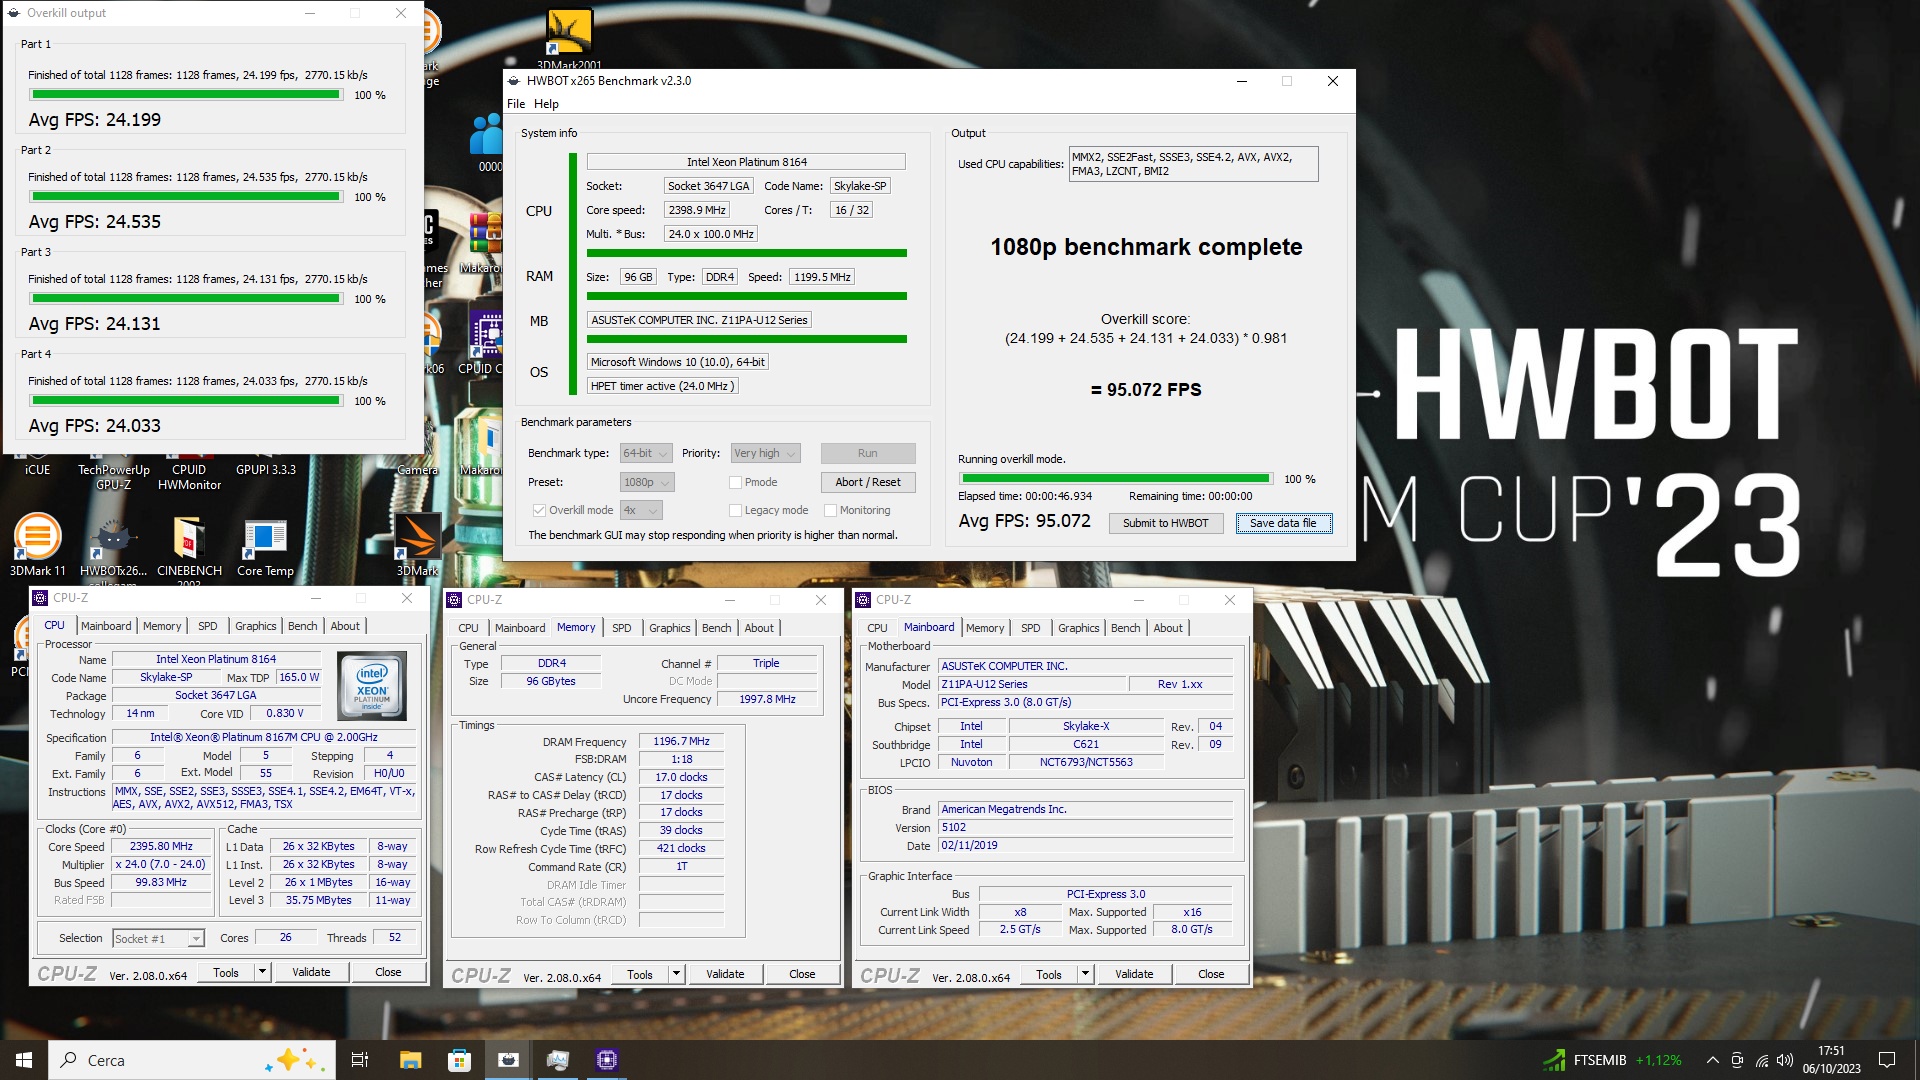Open the 3DMark2001 desktop shortcut
This screenshot has height=1080, width=1920.
tap(569, 35)
